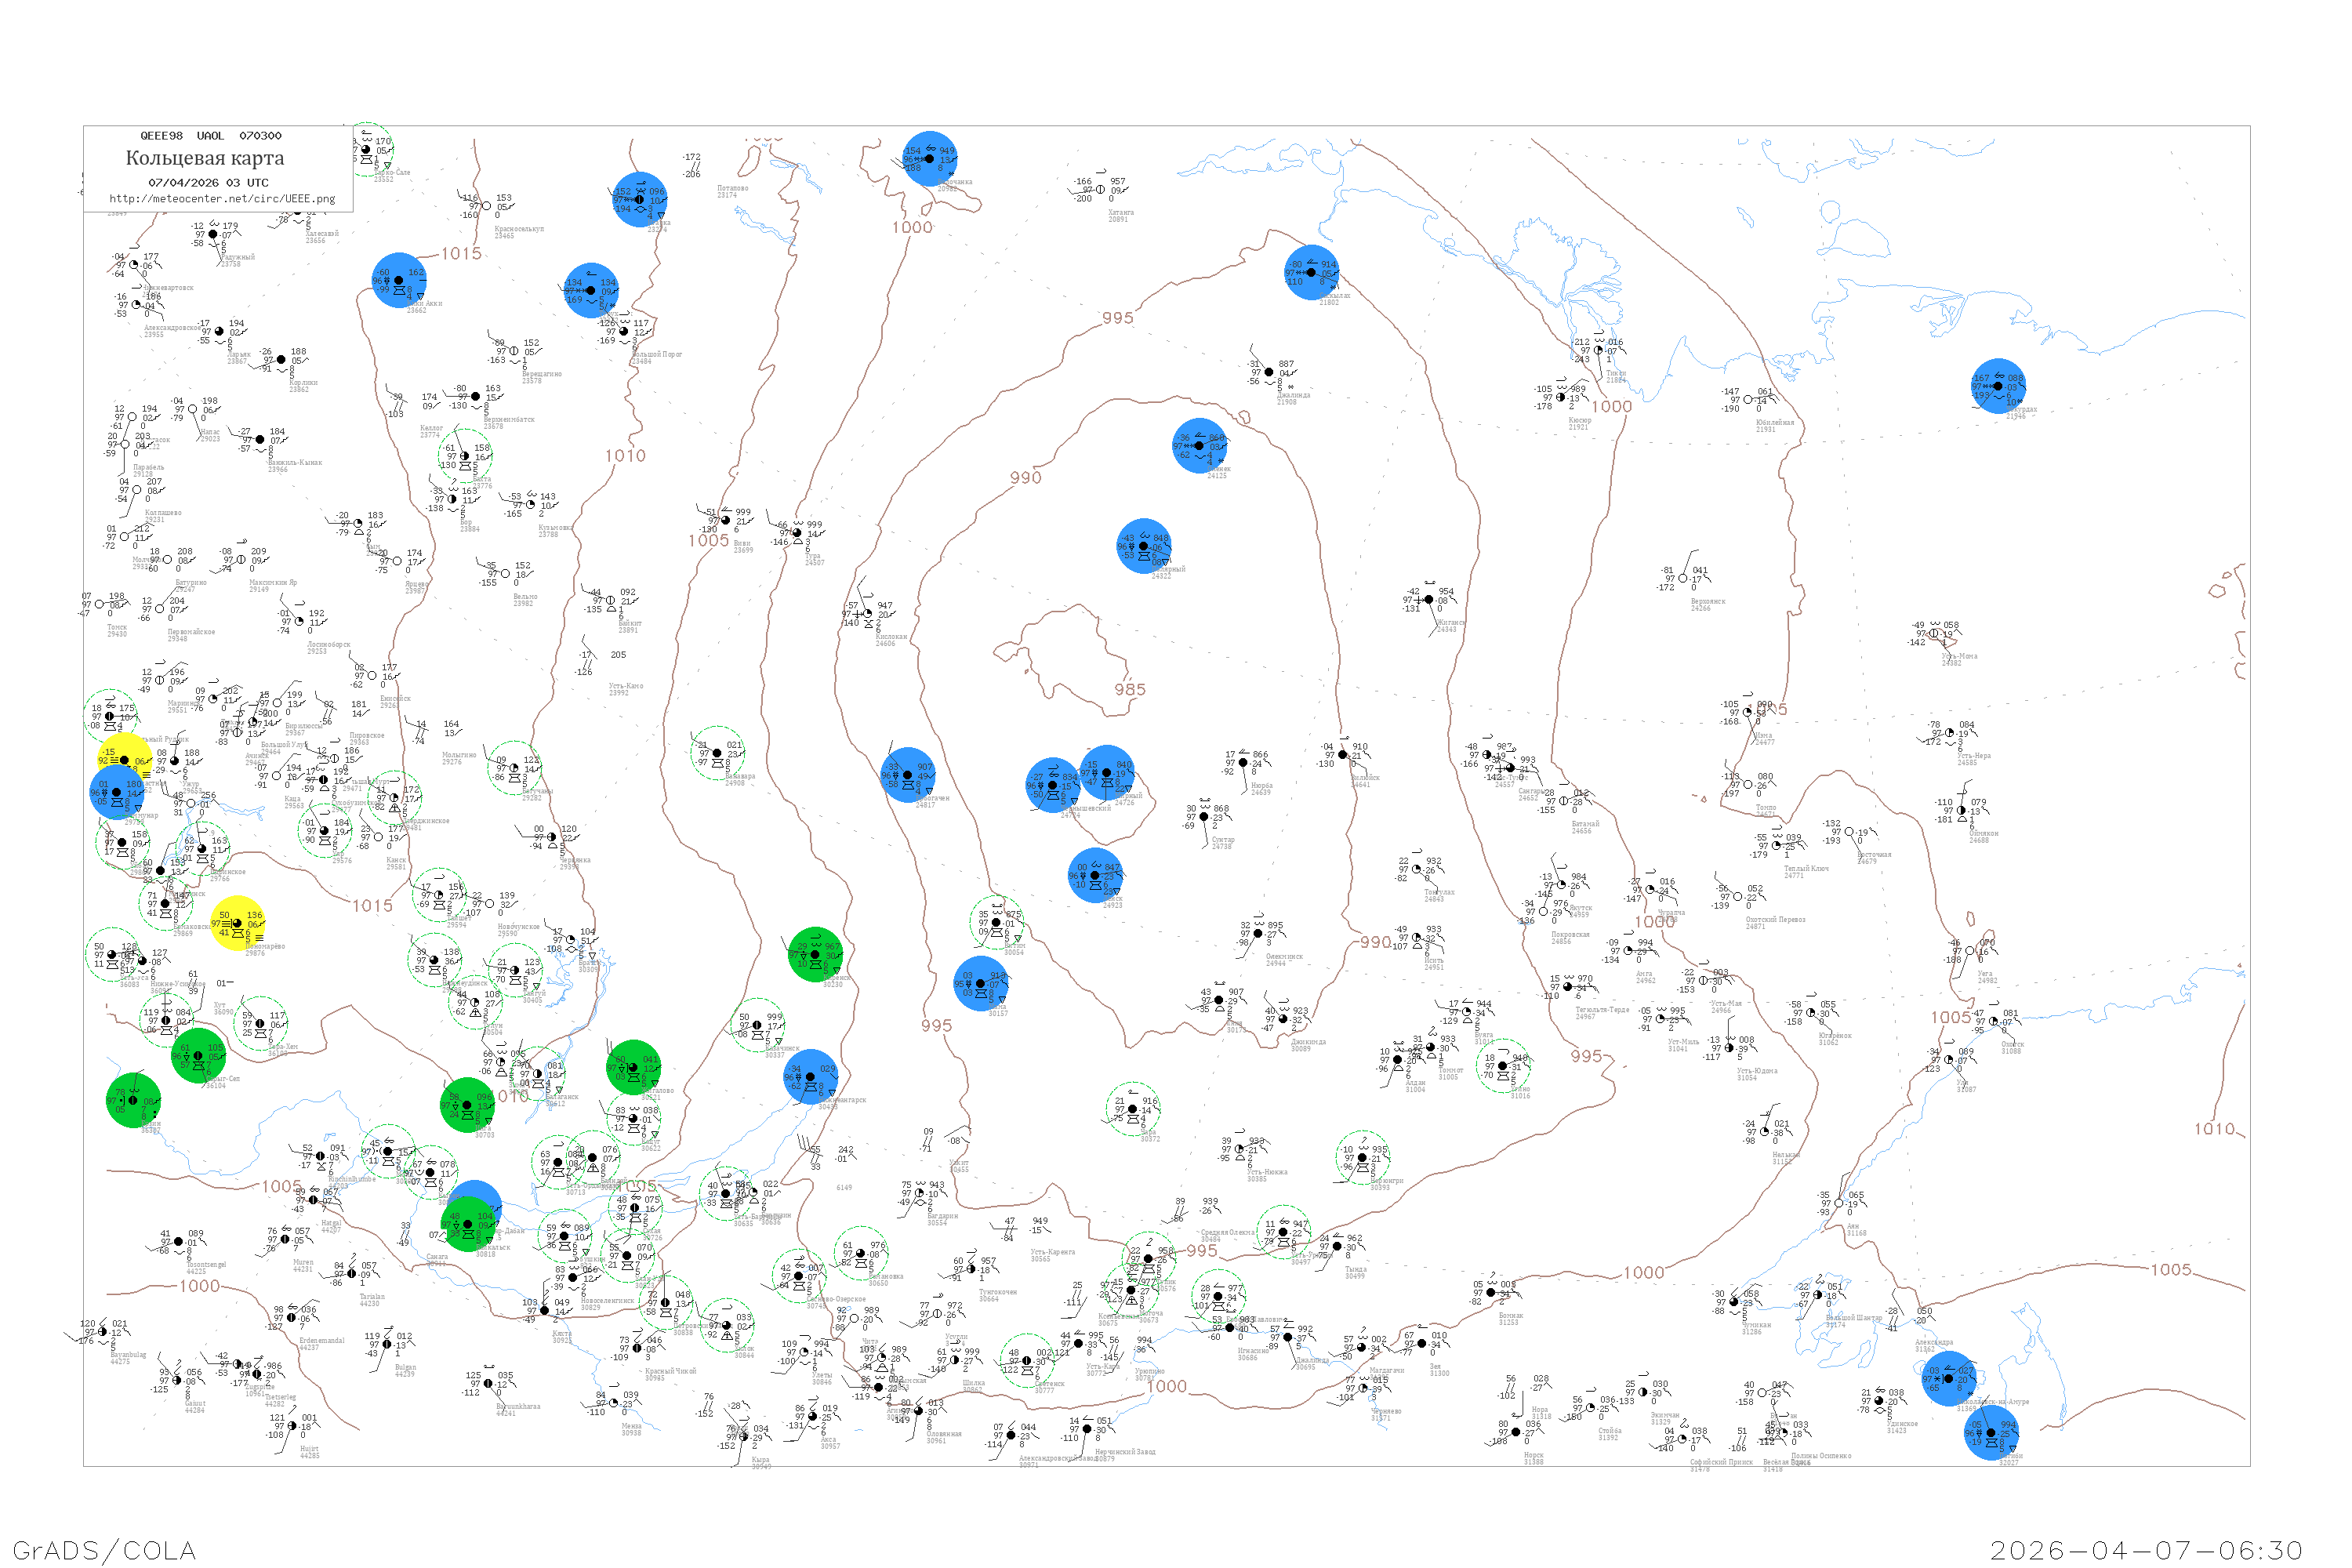This screenshot has height=1568, width=2352.
Task: Click the yellow station marker at Пономарёво
Action: tap(238, 923)
